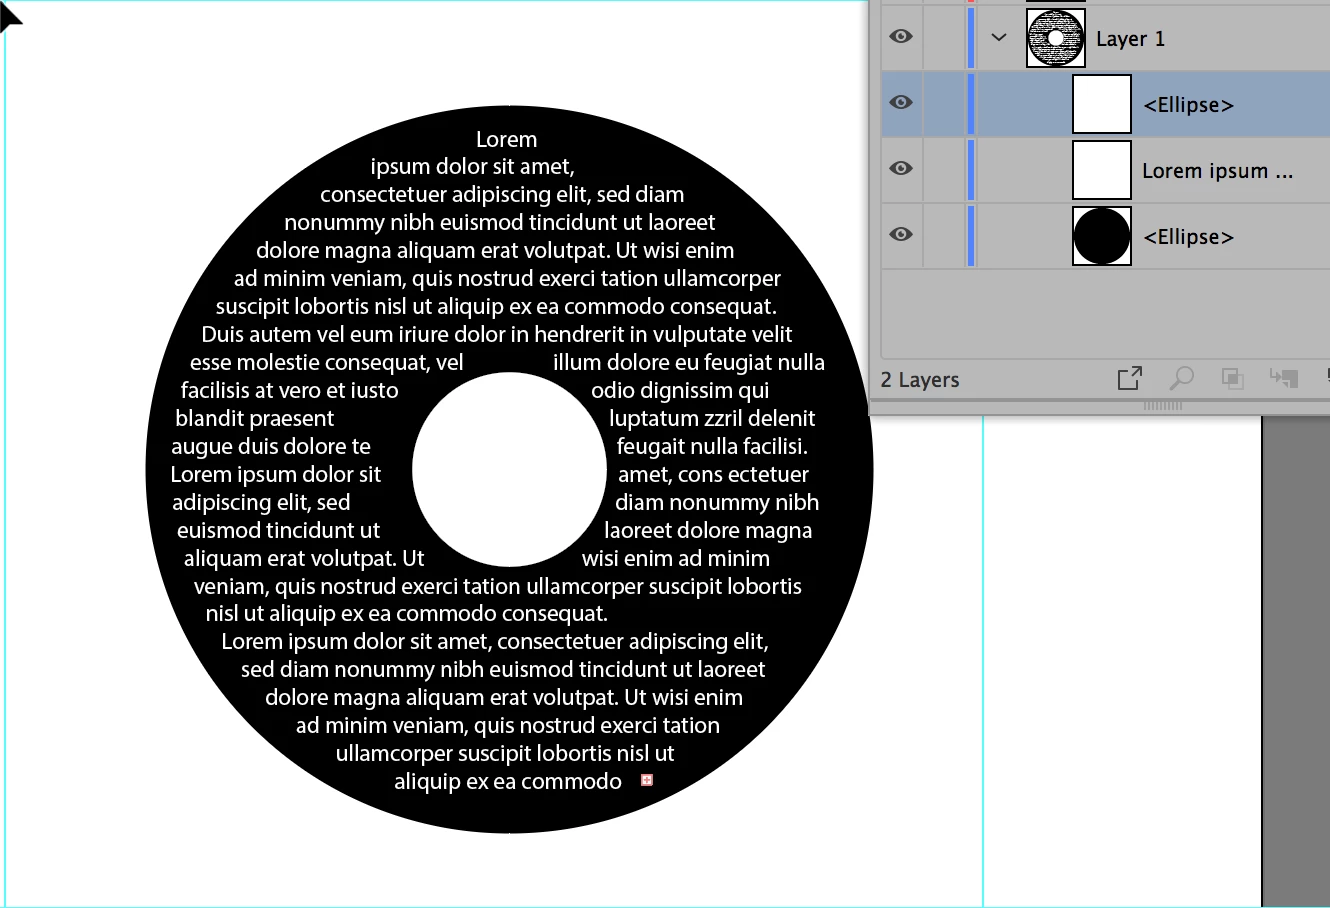Click the Make/Release Clipping Mask icon
Screen dimensions: 1330x908
coord(1233,378)
